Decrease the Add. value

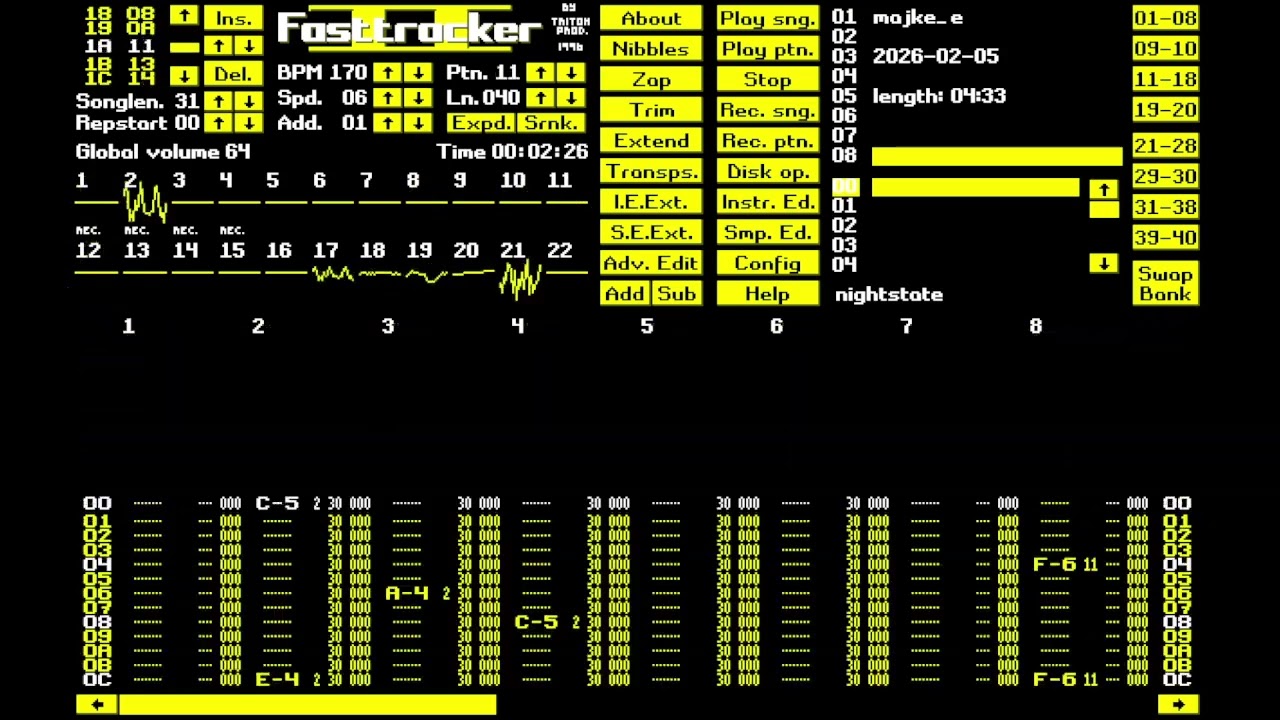417,123
